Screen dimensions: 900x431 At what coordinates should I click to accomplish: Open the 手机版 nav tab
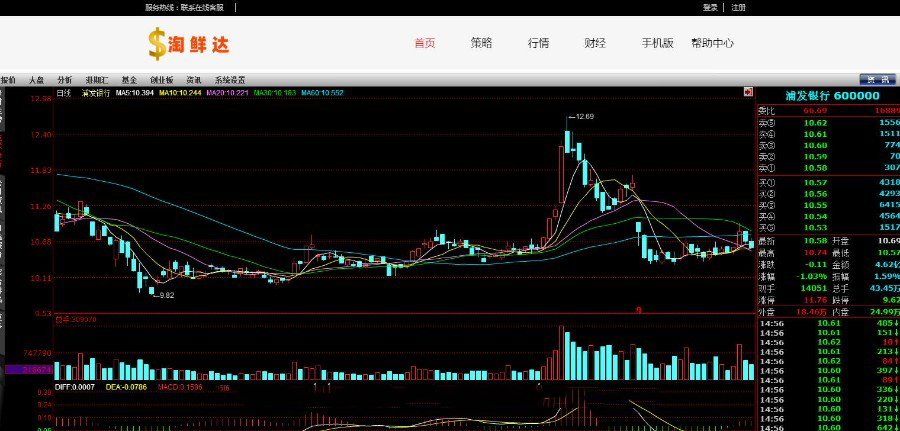tap(657, 43)
